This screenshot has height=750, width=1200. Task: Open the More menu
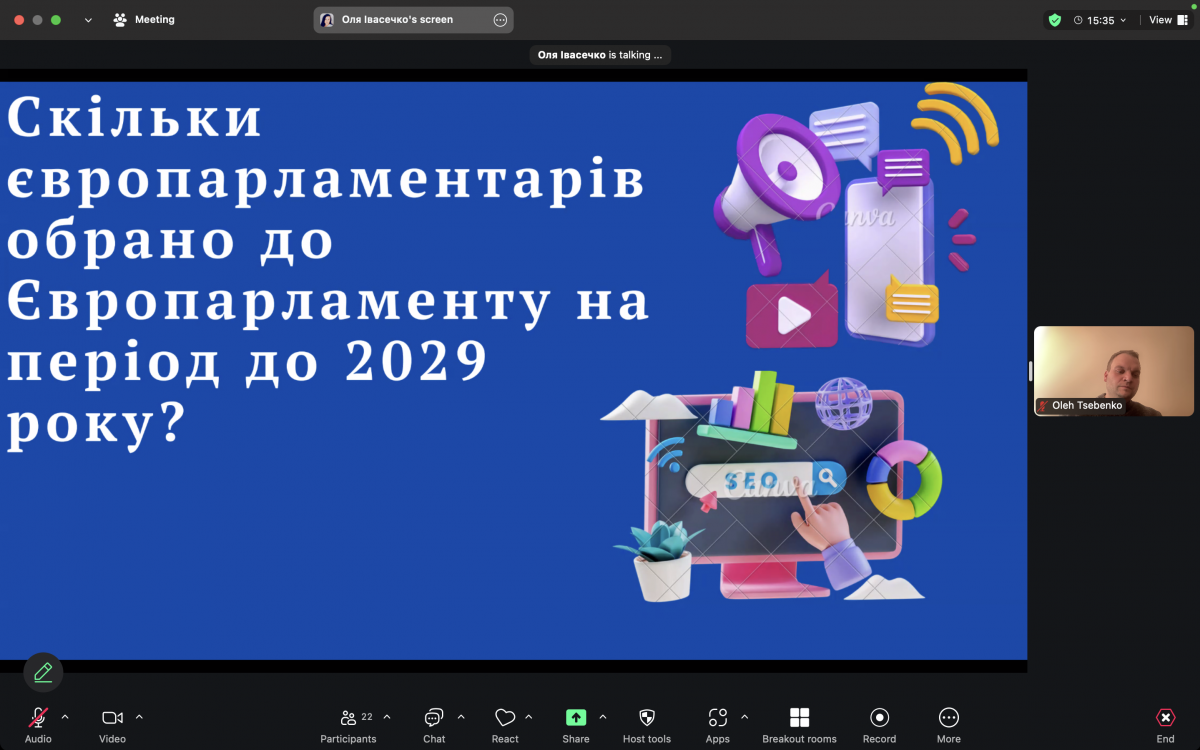point(948,717)
